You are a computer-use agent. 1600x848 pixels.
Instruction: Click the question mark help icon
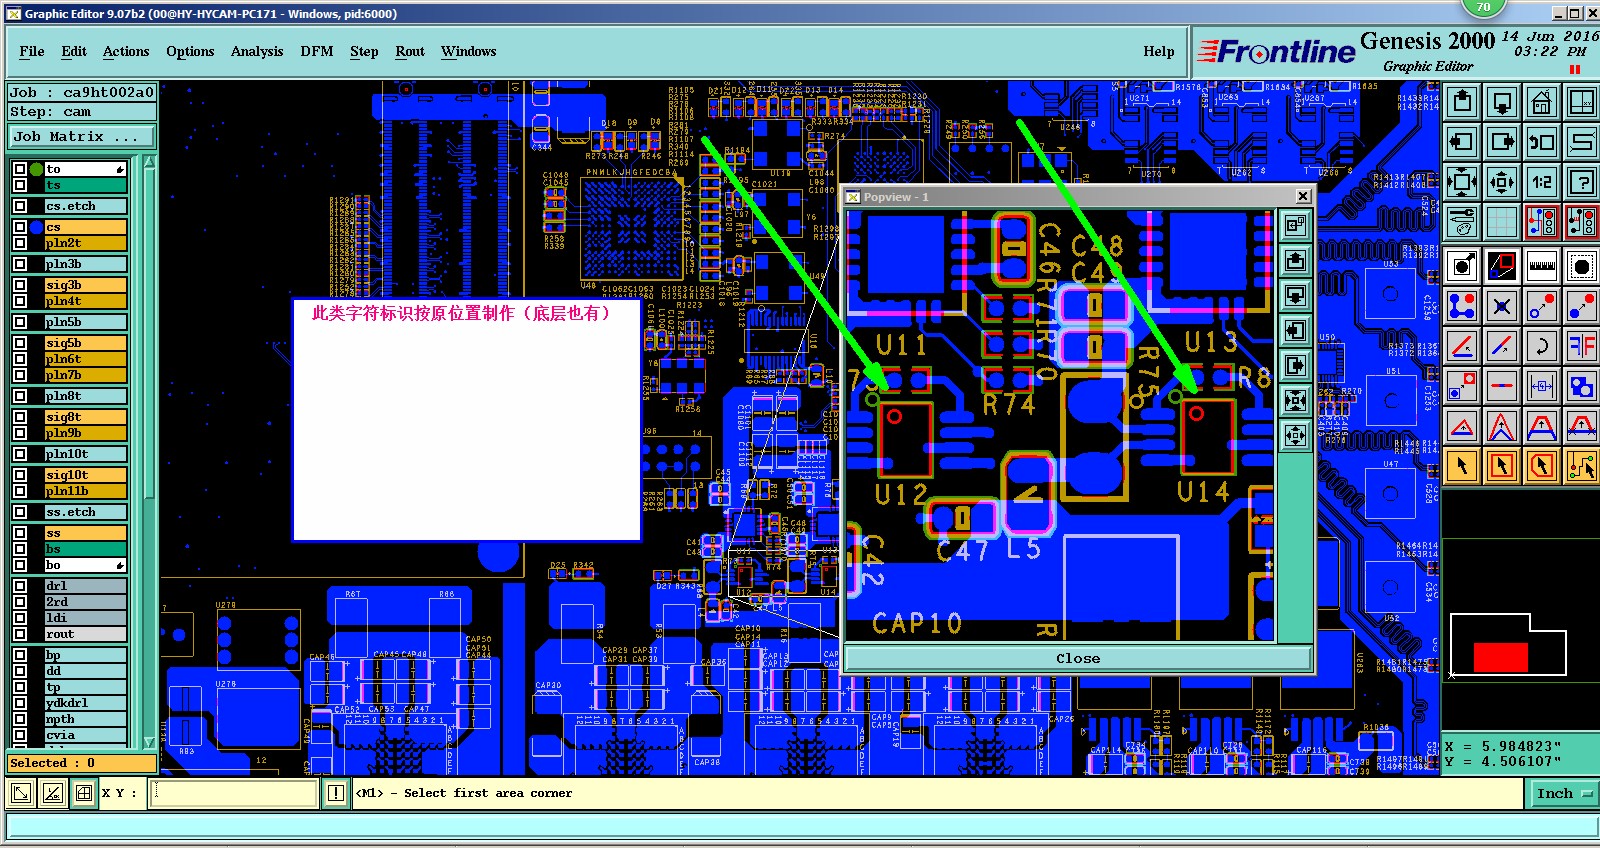pos(1582,182)
